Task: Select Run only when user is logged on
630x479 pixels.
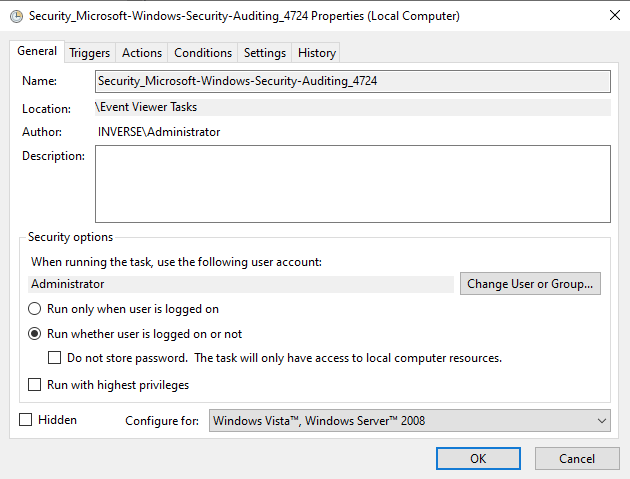Action: coord(35,309)
